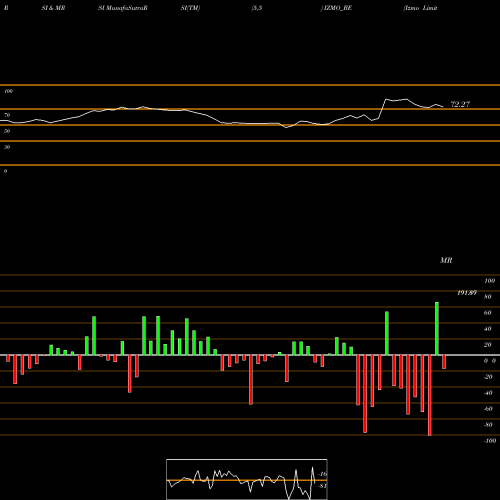Click the 'SI & MR' header text
This screenshot has height=500, width=500.
(x=53, y=8)
